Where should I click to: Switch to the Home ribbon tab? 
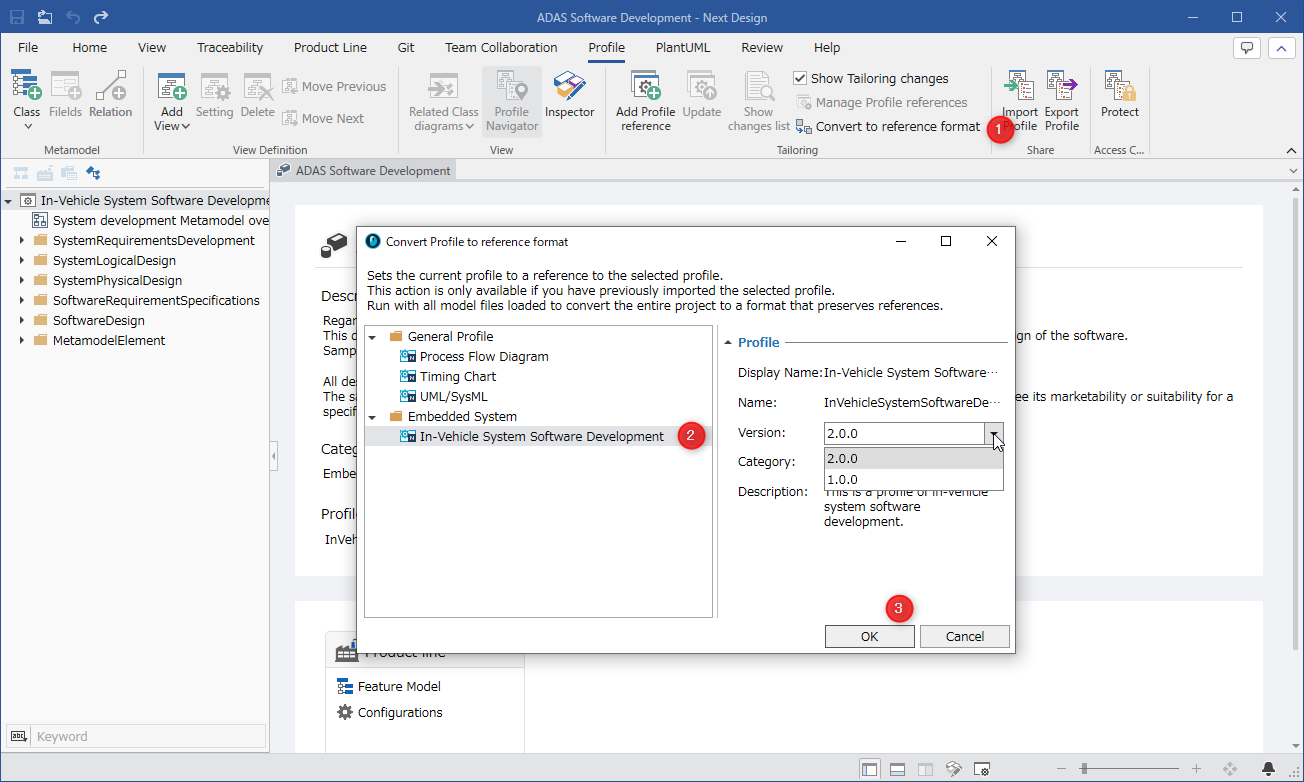click(x=89, y=47)
